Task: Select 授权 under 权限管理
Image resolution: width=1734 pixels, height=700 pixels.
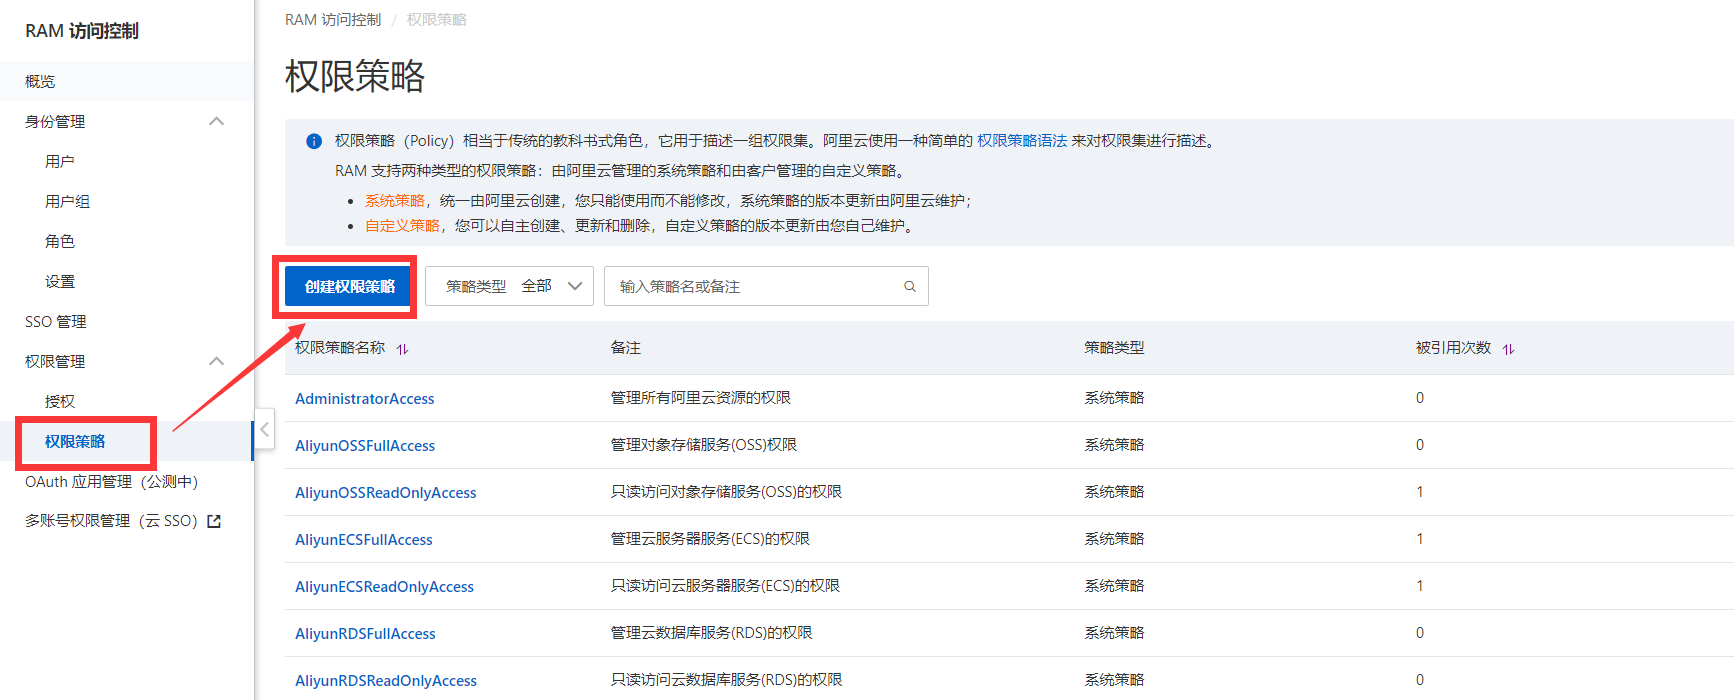Action: pyautogui.click(x=60, y=401)
